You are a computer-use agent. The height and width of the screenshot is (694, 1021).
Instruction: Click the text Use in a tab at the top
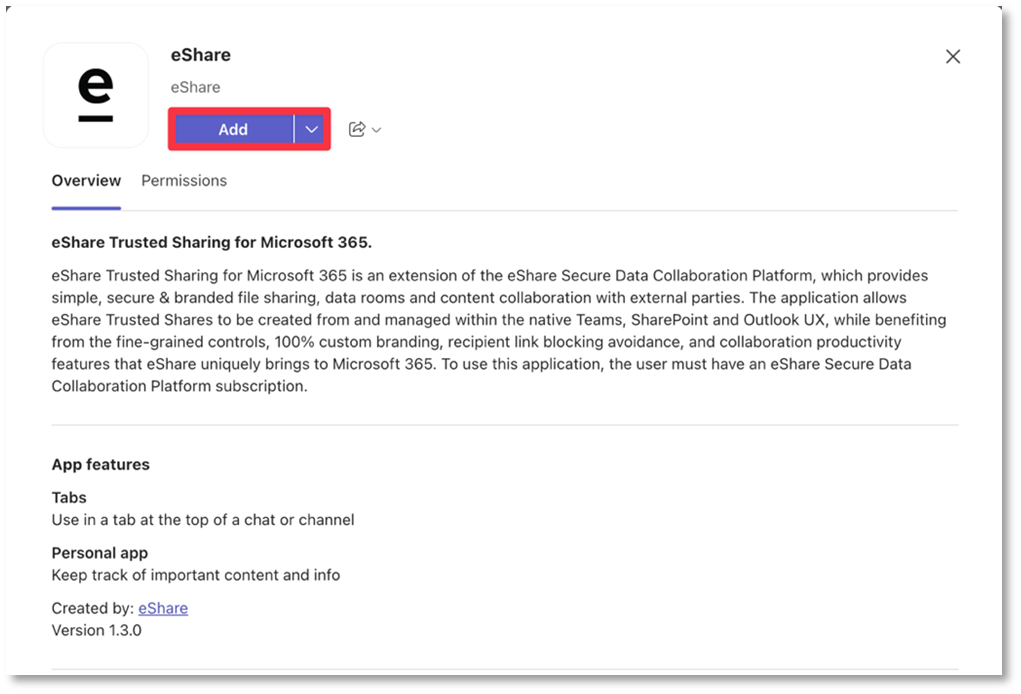click(203, 520)
